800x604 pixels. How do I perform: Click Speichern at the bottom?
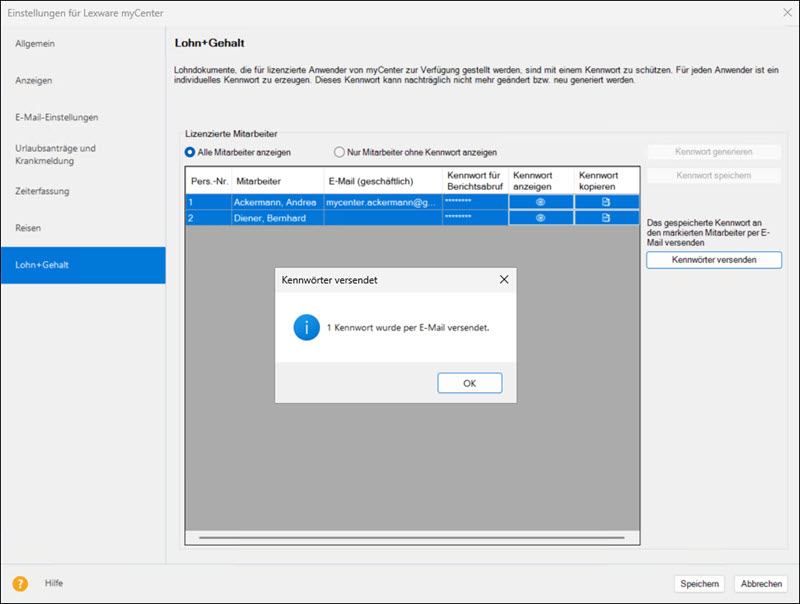[x=699, y=584]
